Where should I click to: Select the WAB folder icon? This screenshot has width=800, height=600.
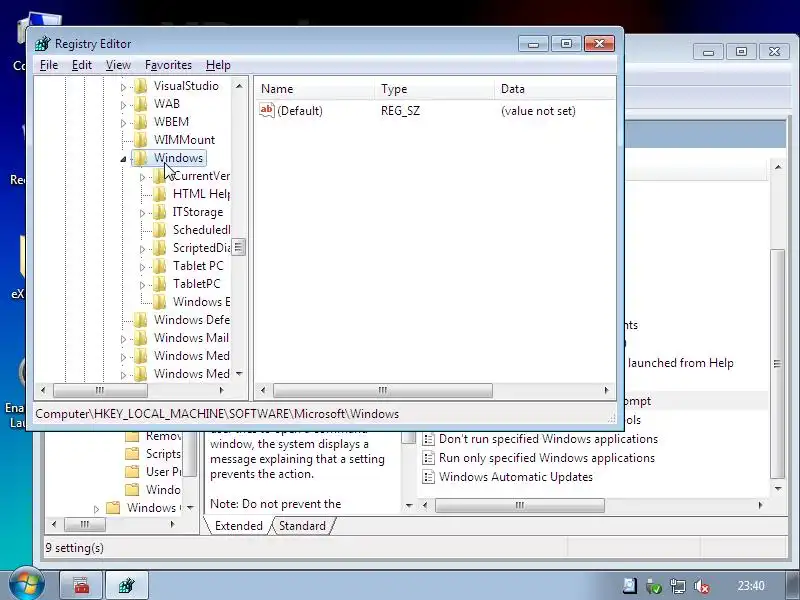(x=141, y=104)
